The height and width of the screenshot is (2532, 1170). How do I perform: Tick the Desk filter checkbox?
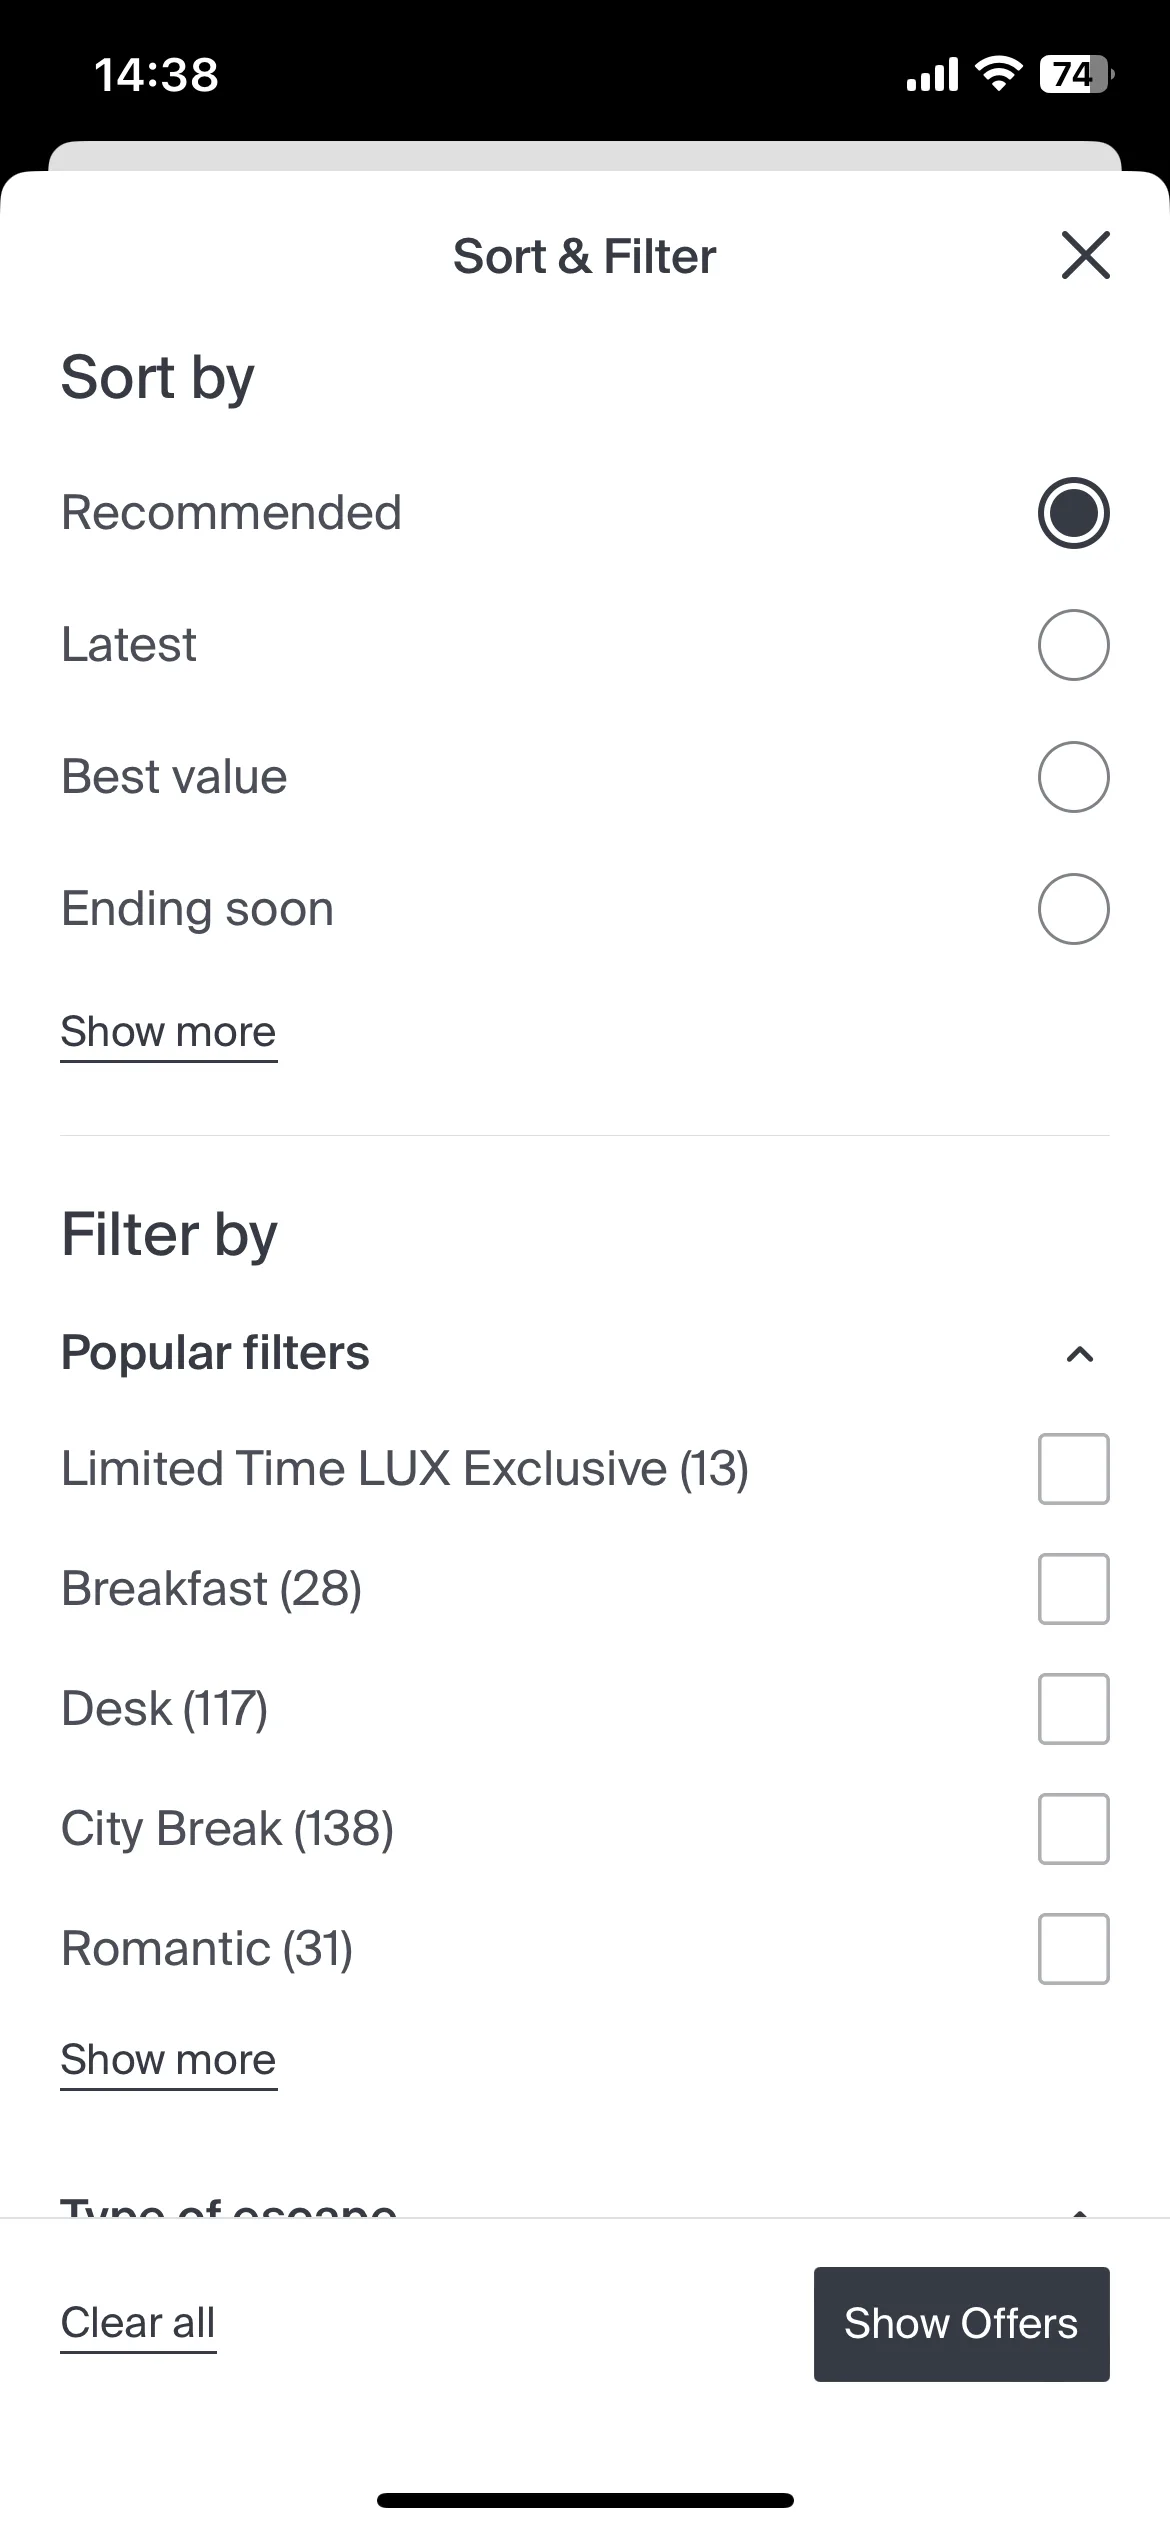click(1073, 1709)
